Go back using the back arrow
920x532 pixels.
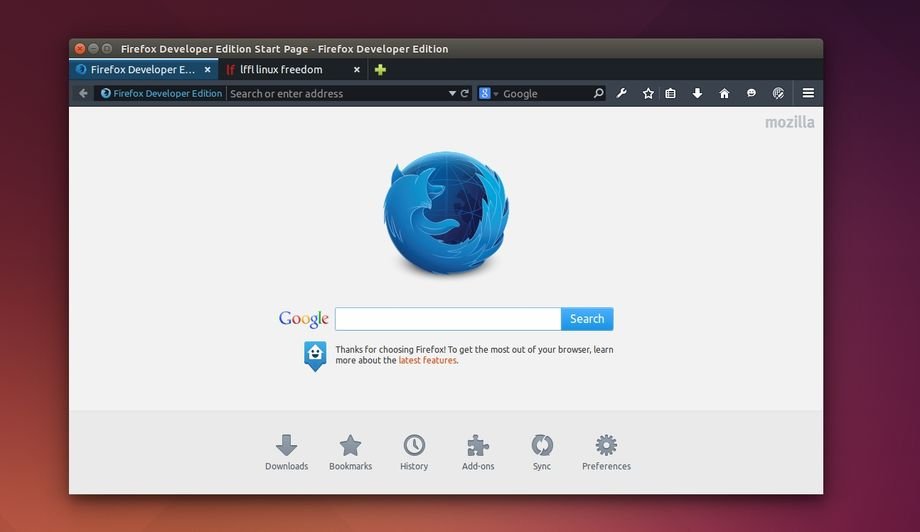[83, 93]
